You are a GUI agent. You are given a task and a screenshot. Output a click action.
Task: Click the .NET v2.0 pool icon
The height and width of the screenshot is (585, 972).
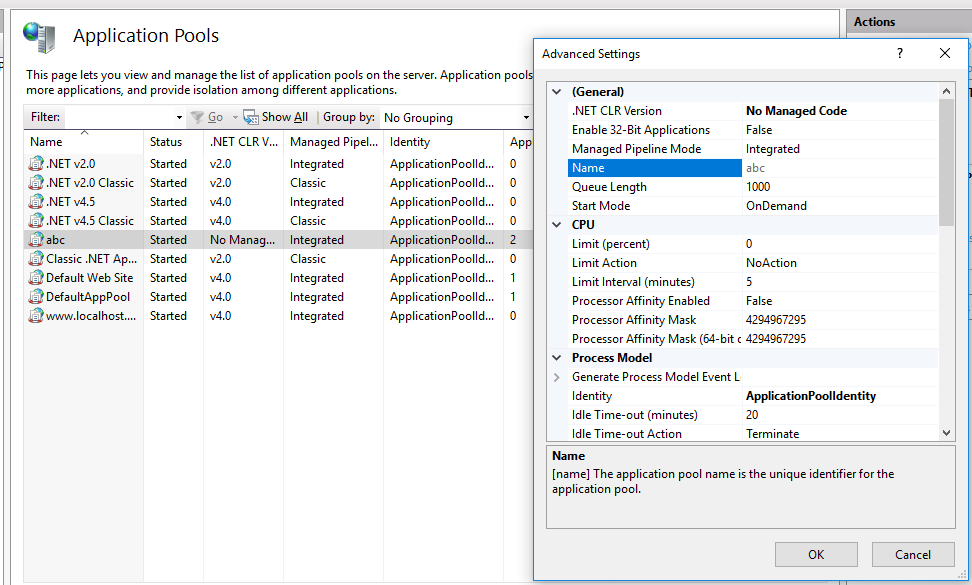pos(36,164)
